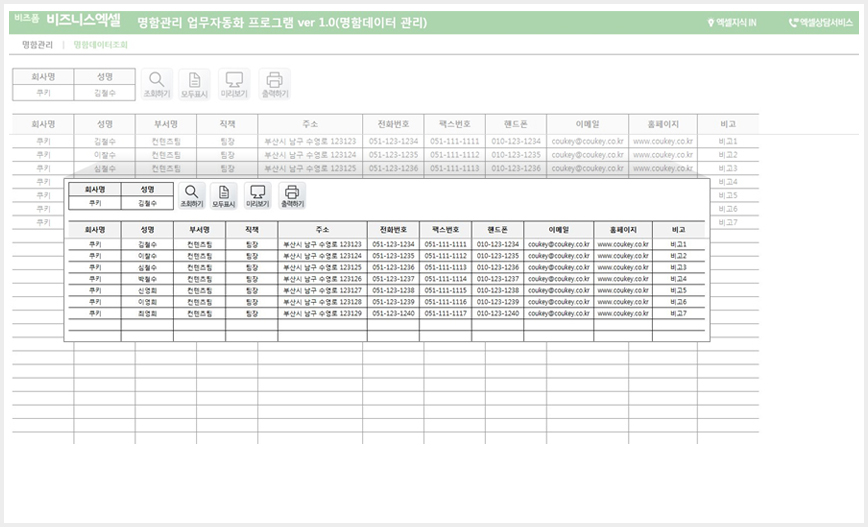Click 출력하기 printer icon in the overlay

pyautogui.click(x=292, y=196)
